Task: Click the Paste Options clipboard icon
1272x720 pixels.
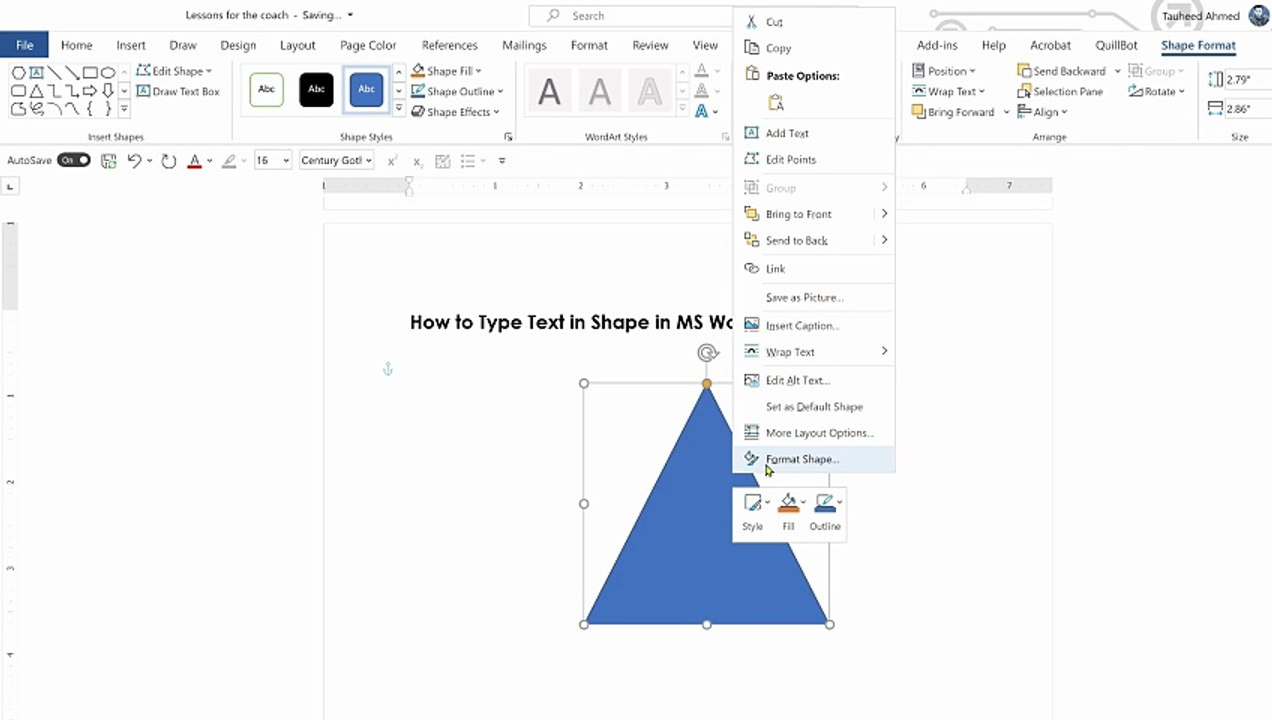Action: (x=776, y=103)
